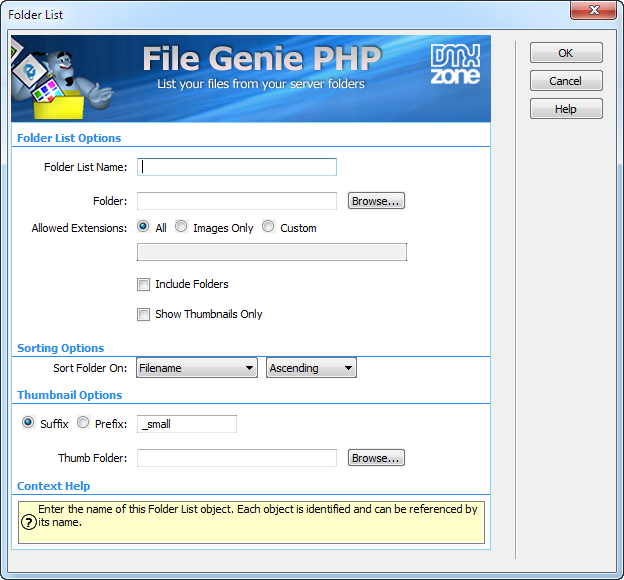Click the OK button
This screenshot has width=624, height=580.
(566, 53)
